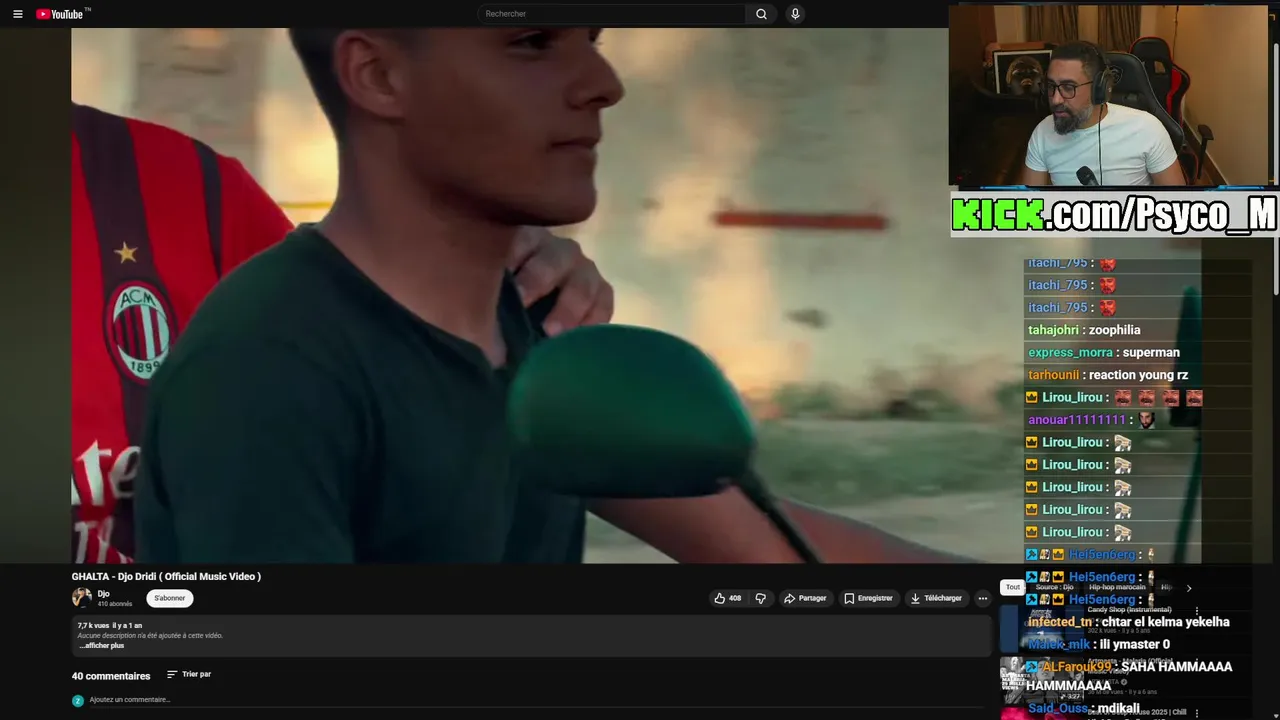Select the Source : Djo chip
The image size is (1280, 720).
point(1054,587)
